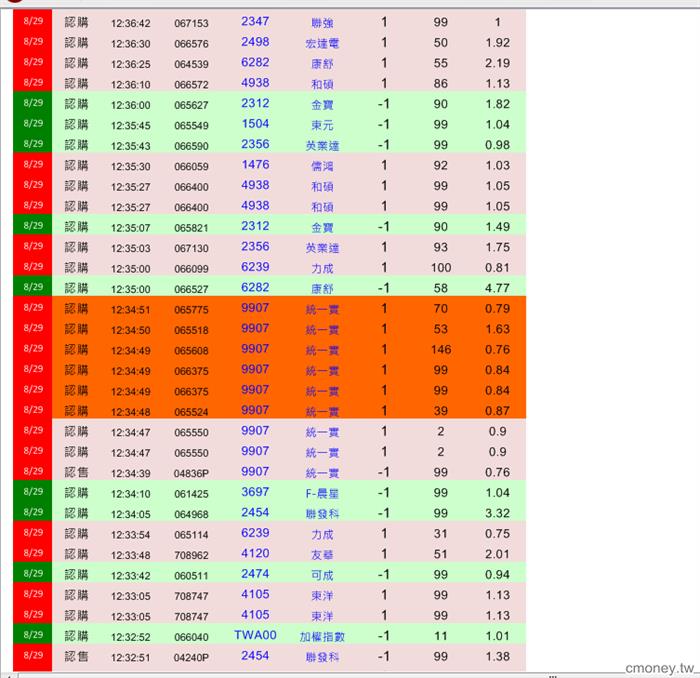
Task: Click 聯發科 name in the 12:34:05 row
Action: (322, 514)
